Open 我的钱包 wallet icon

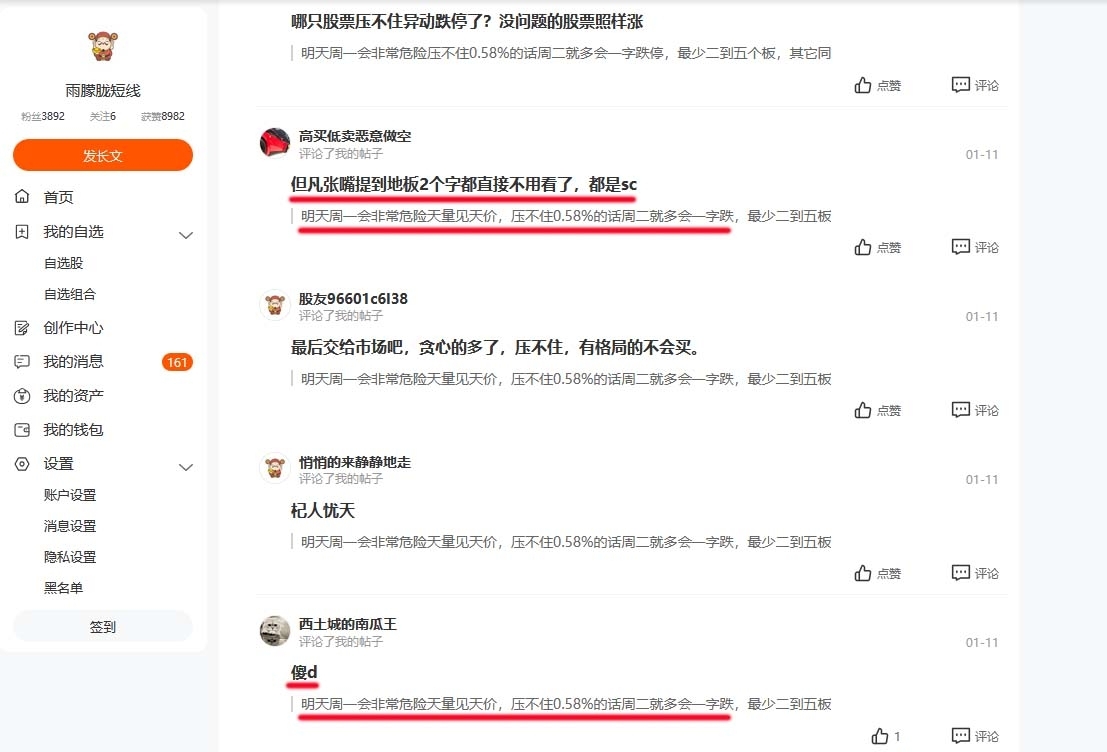point(22,429)
